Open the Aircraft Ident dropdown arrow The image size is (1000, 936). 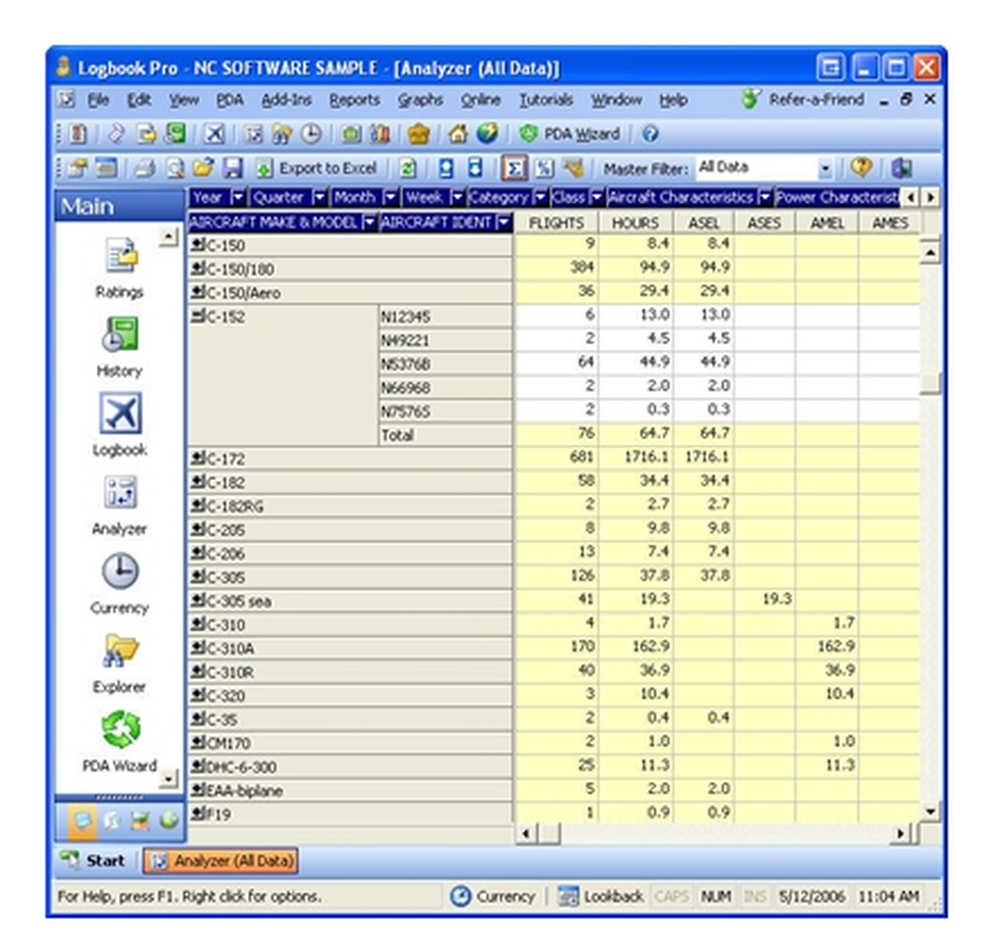(504, 223)
